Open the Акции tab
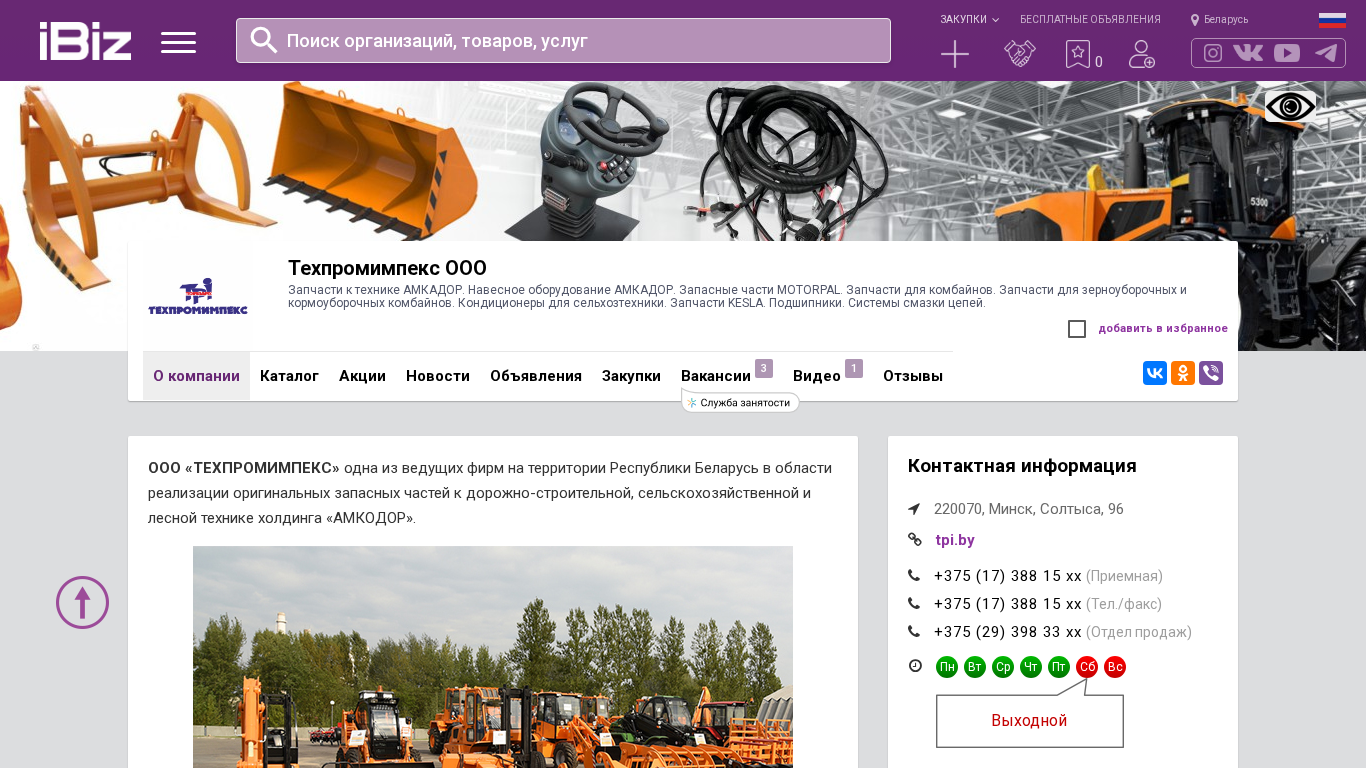This screenshot has height=768, width=1366. pos(362,376)
